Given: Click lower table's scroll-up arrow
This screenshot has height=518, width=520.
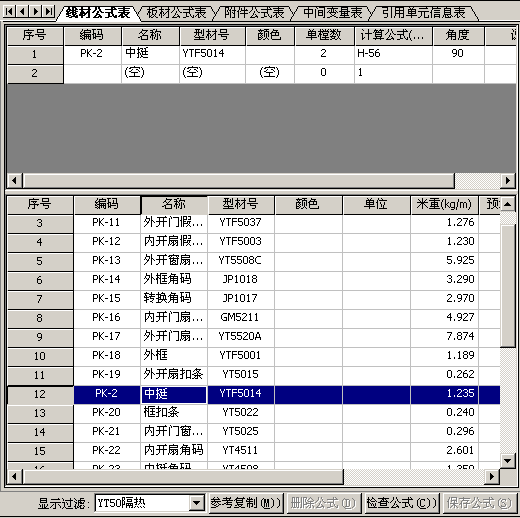Looking at the screenshot, I should pos(508,204).
